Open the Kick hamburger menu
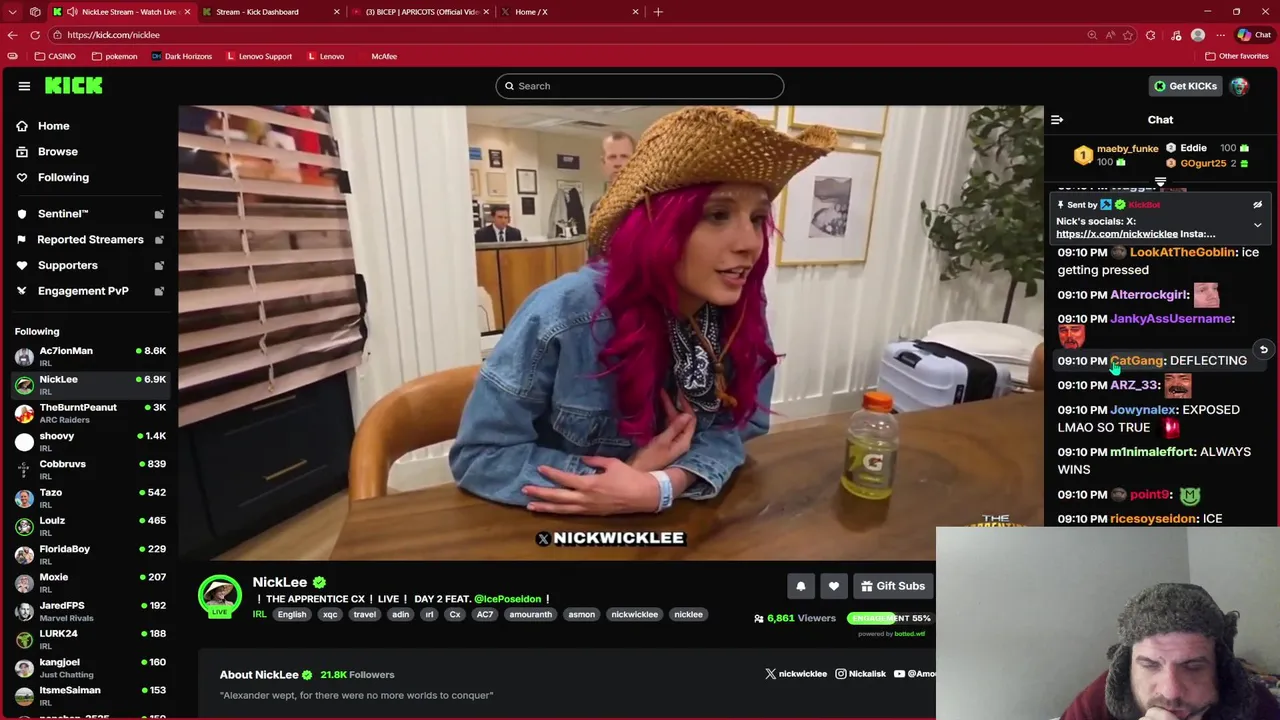The height and width of the screenshot is (720, 1280). (x=24, y=86)
